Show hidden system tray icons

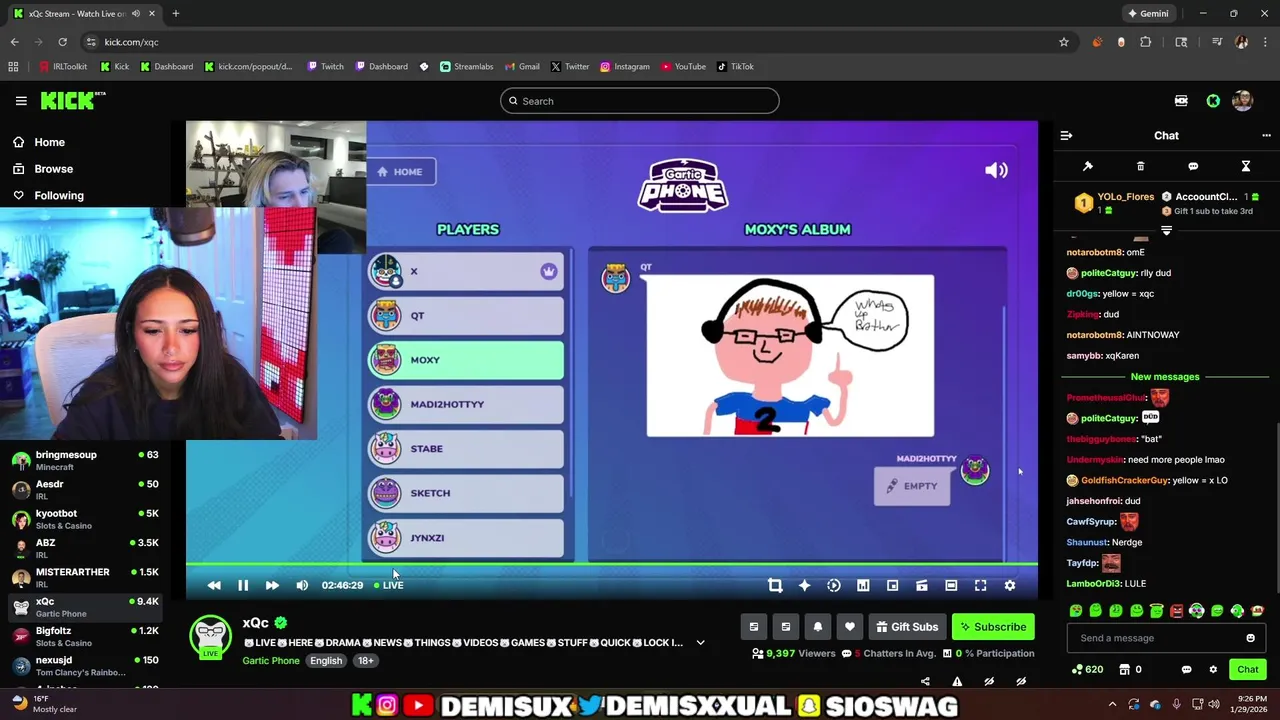click(x=1112, y=704)
